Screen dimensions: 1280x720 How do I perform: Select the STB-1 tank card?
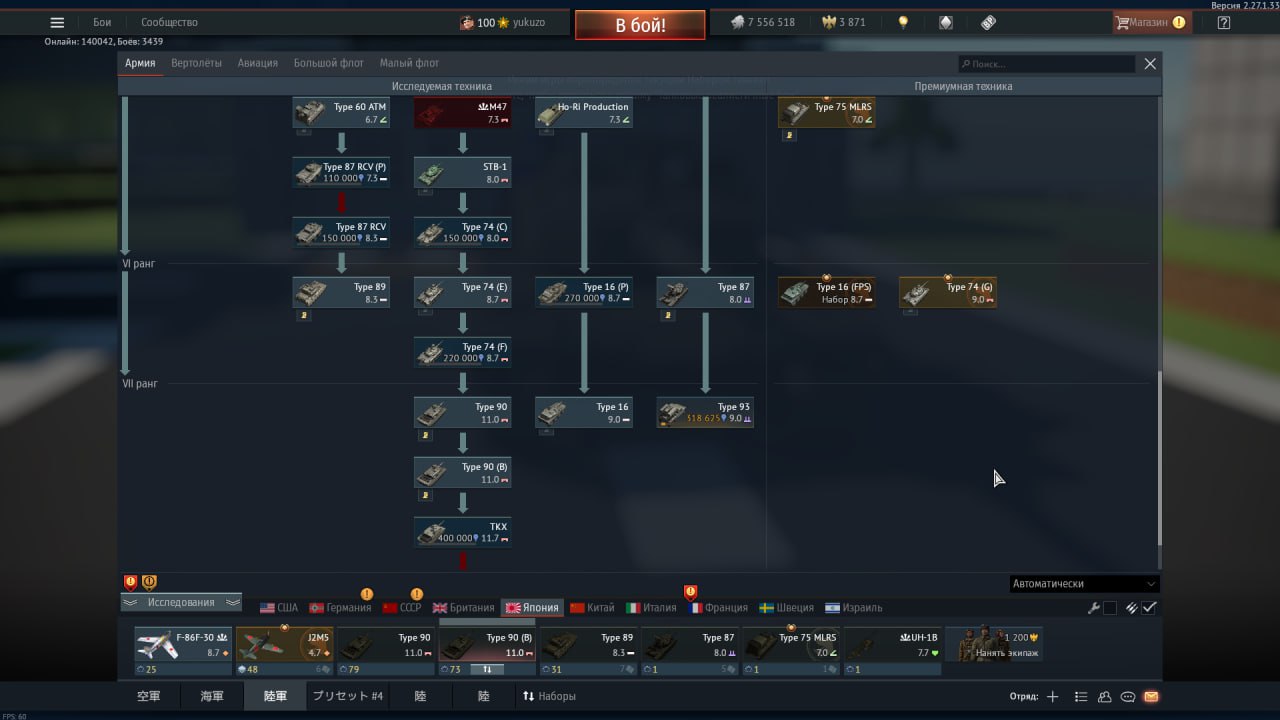click(462, 173)
